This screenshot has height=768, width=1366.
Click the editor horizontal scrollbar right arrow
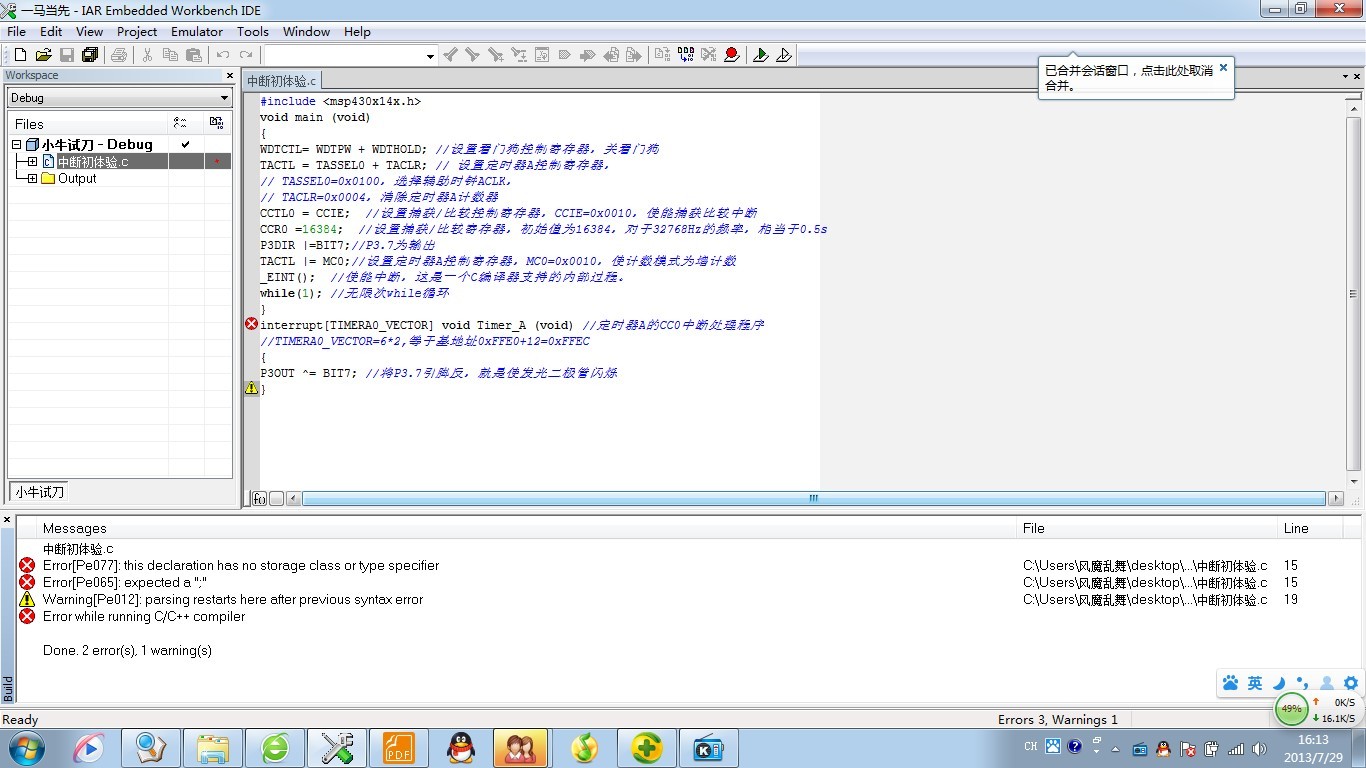(1336, 498)
